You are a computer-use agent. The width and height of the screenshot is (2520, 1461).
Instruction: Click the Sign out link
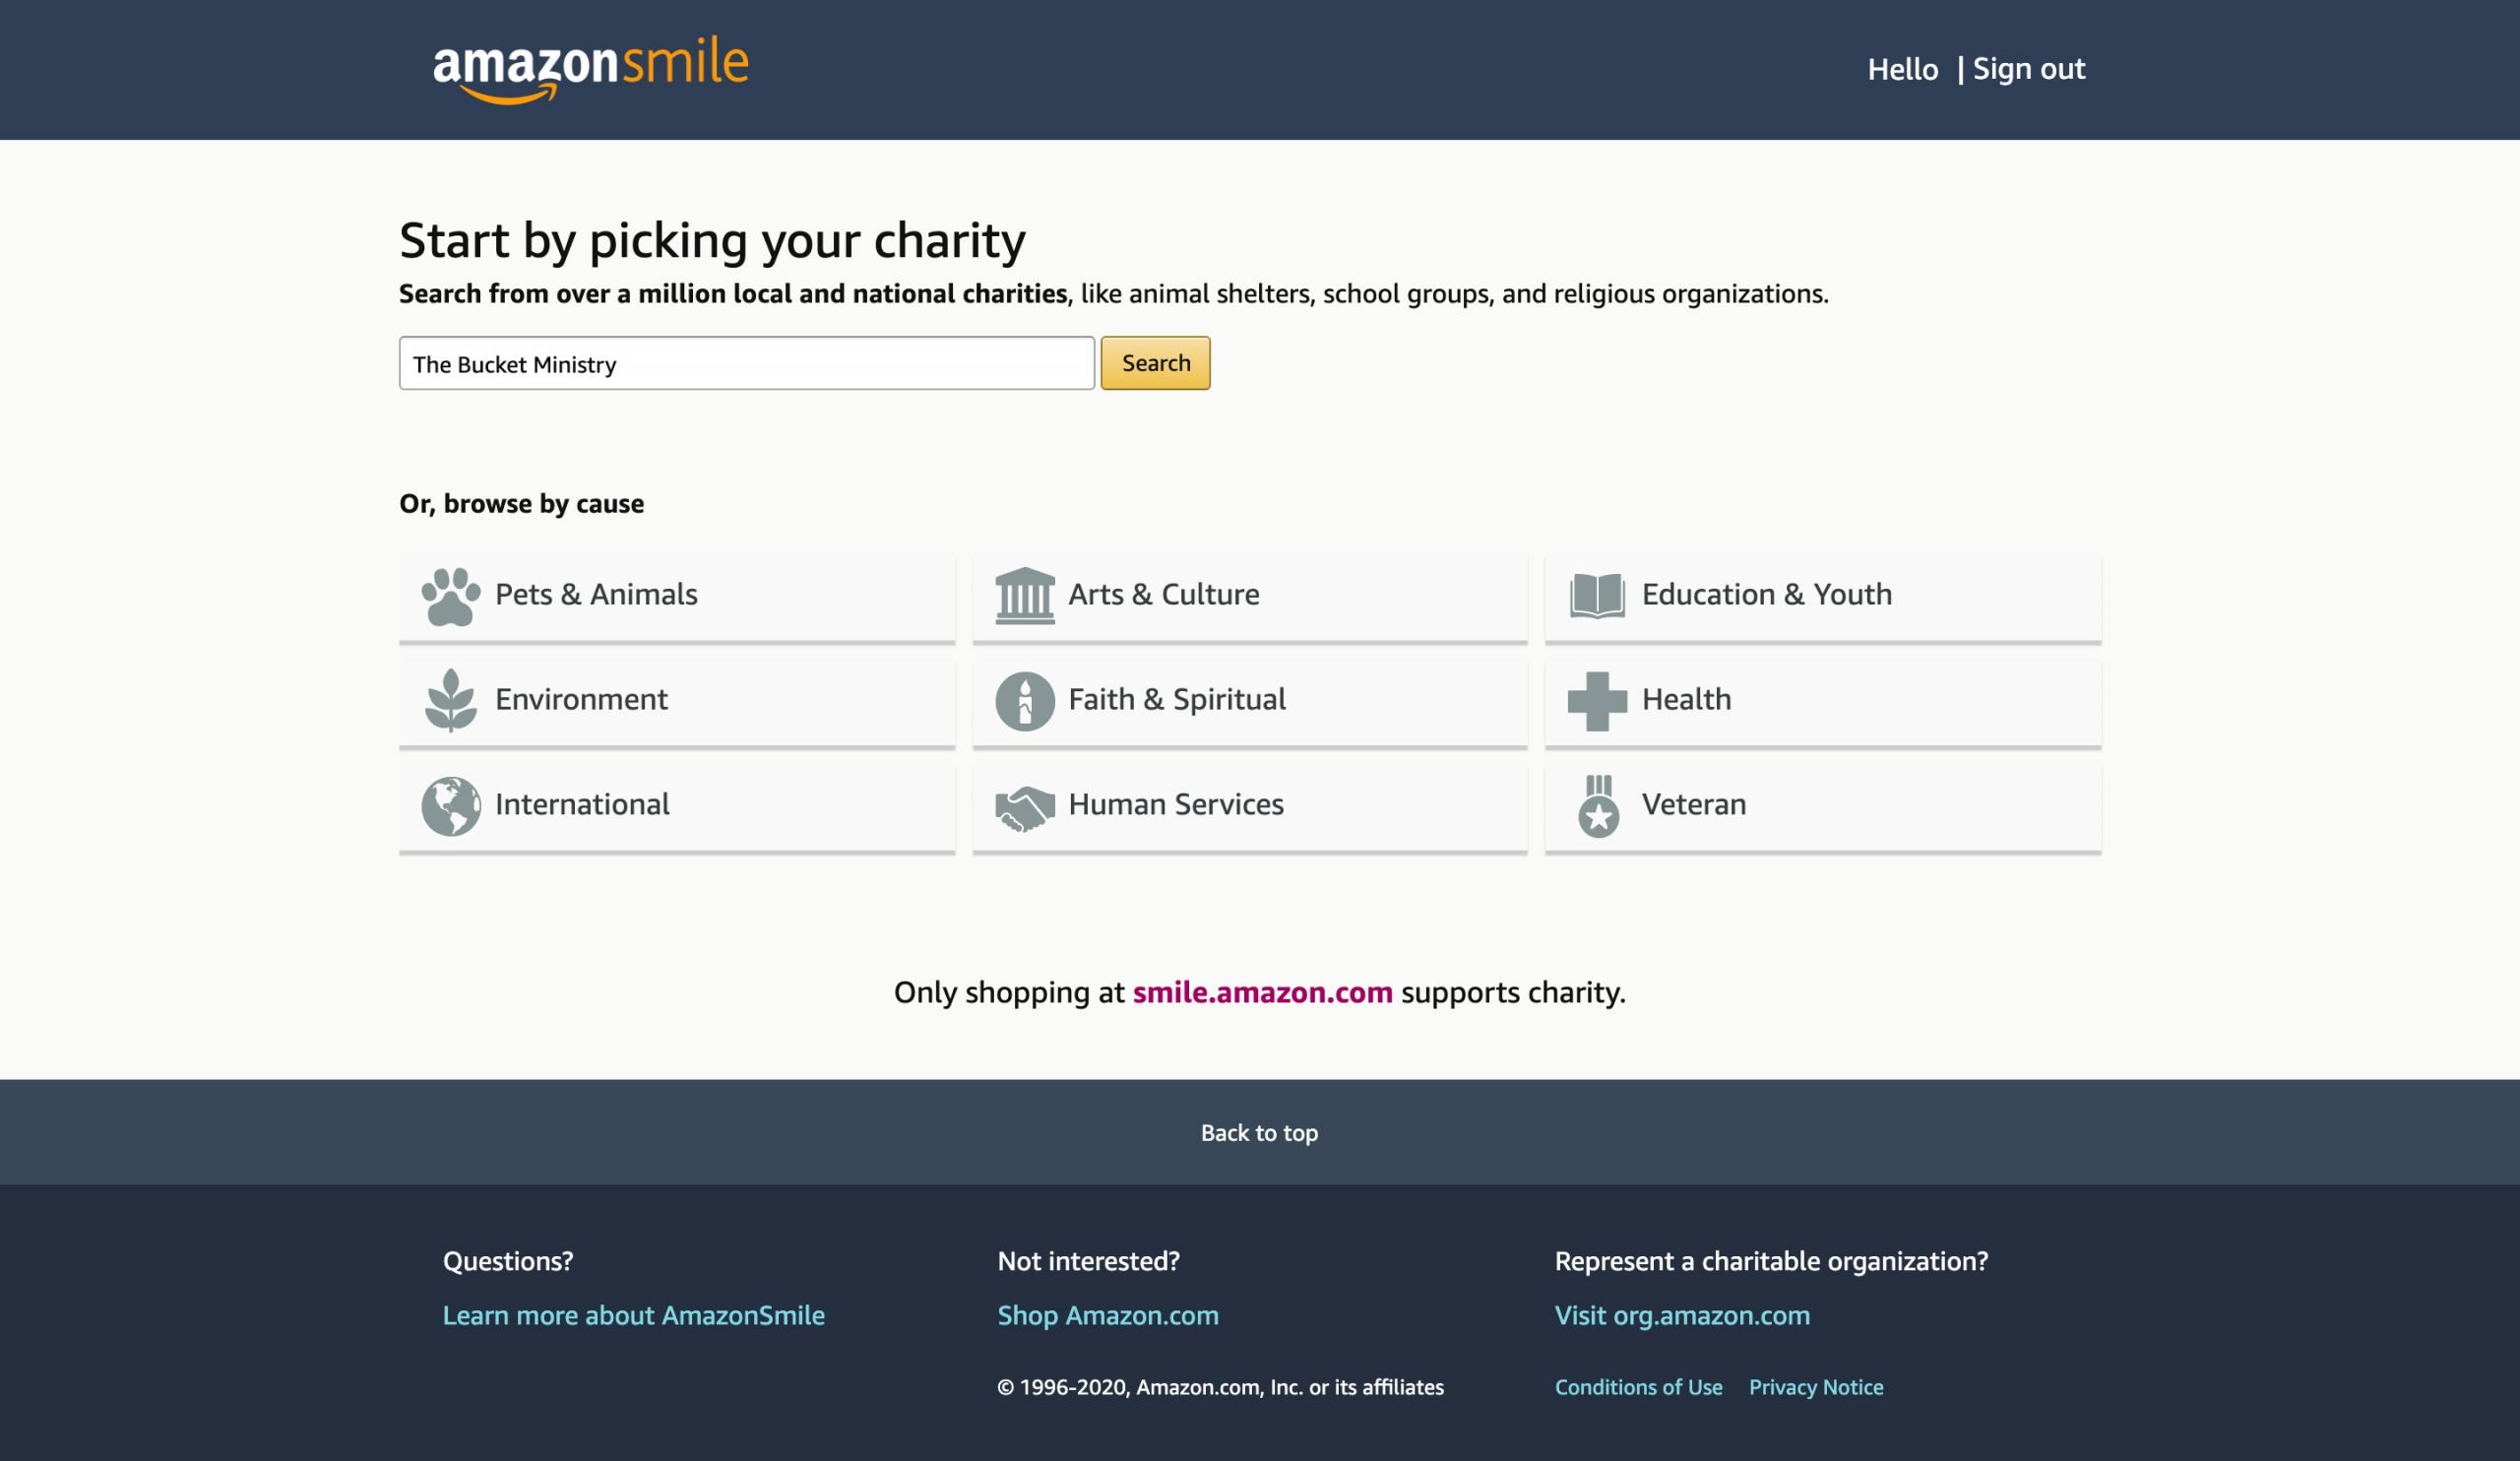[2028, 69]
